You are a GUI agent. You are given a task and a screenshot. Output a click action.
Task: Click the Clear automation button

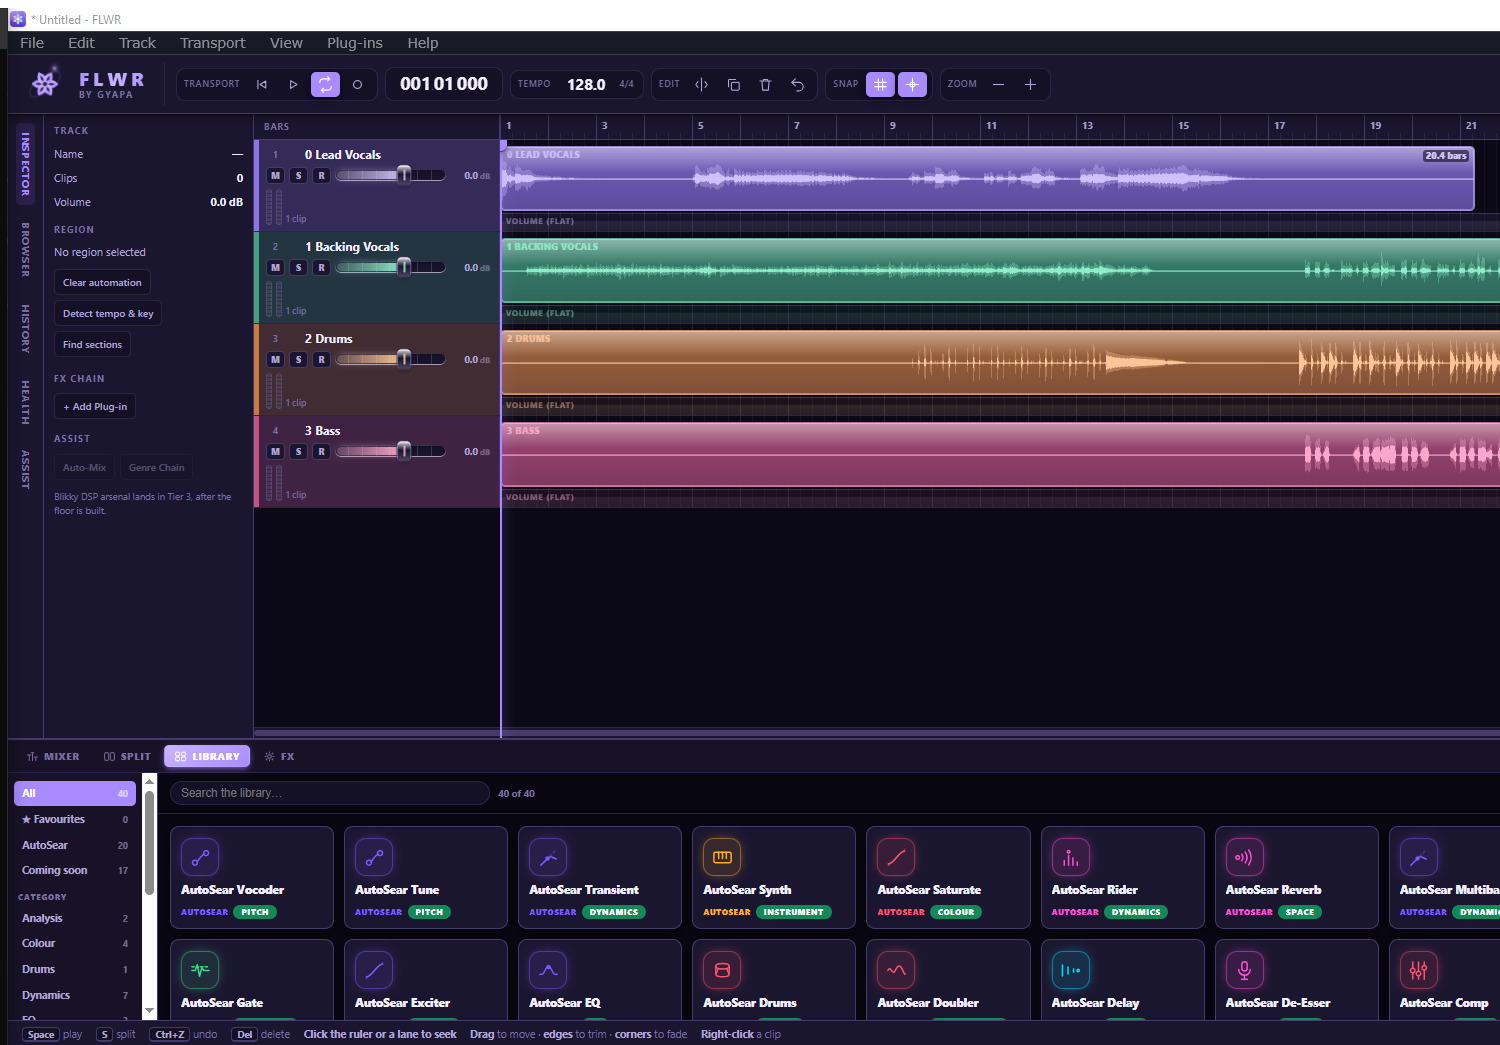coord(102,283)
